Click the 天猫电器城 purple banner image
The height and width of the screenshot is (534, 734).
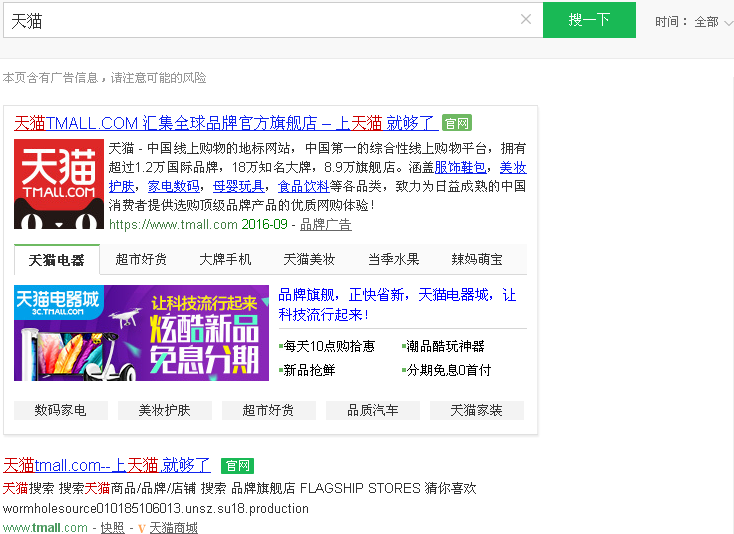point(141,333)
